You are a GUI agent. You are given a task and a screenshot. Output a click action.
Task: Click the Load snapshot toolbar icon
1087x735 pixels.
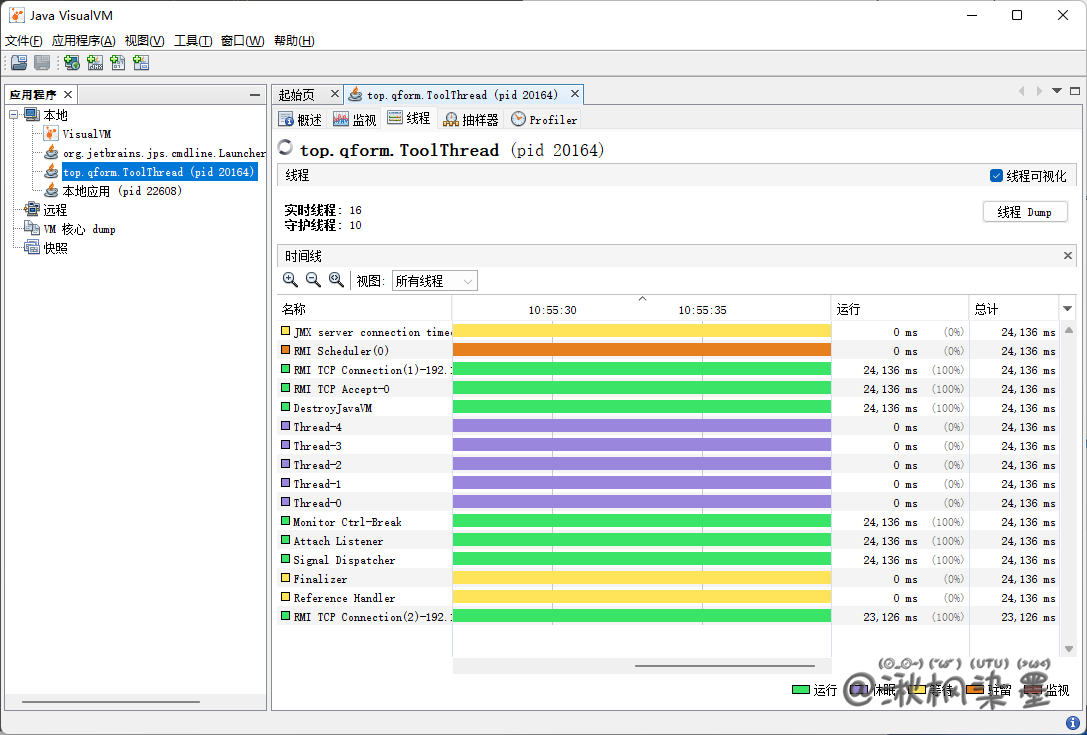click(x=18, y=63)
